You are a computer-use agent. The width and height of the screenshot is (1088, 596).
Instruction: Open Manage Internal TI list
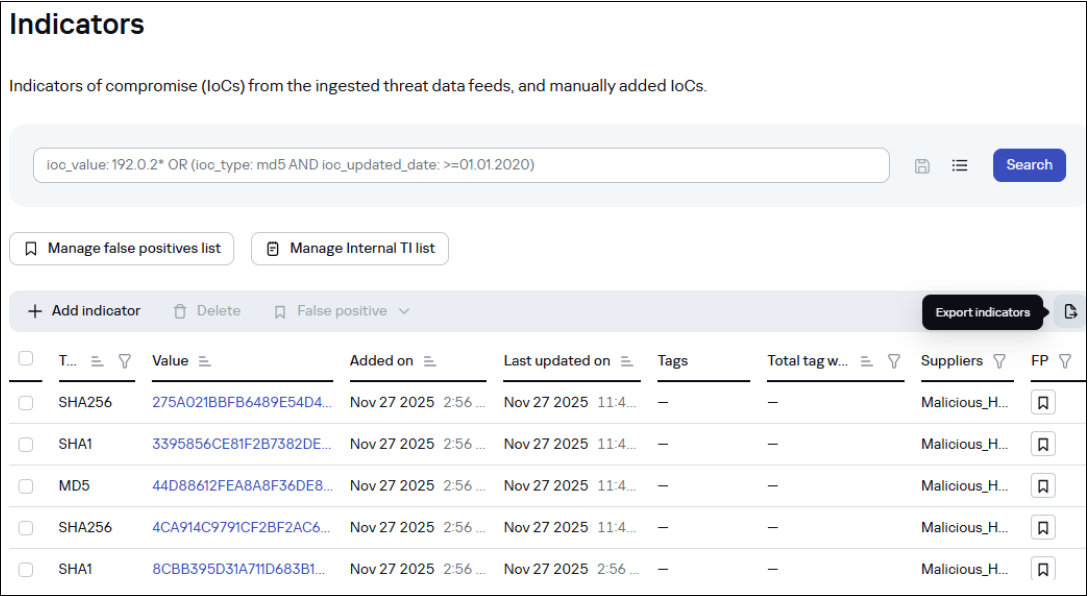click(350, 248)
